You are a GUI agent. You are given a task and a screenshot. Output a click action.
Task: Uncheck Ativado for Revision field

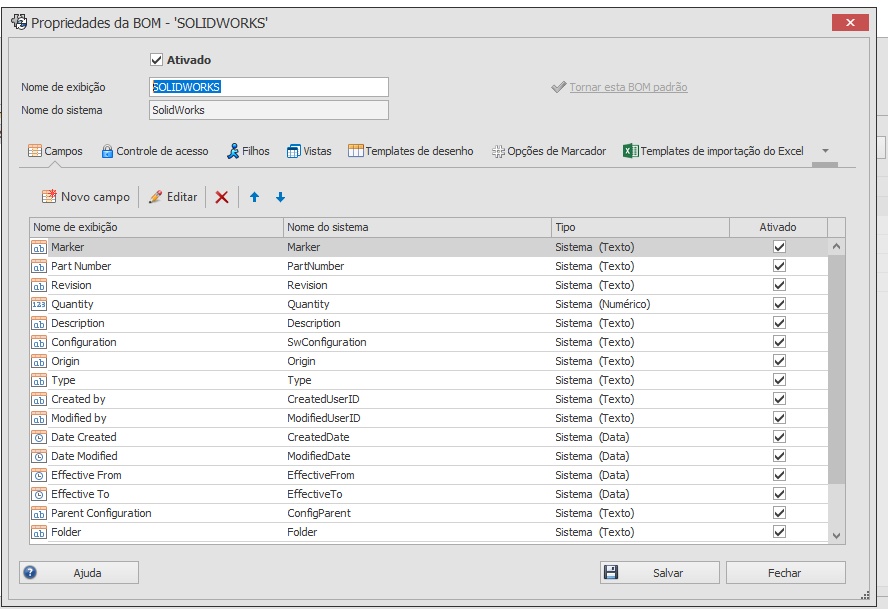[x=779, y=285]
